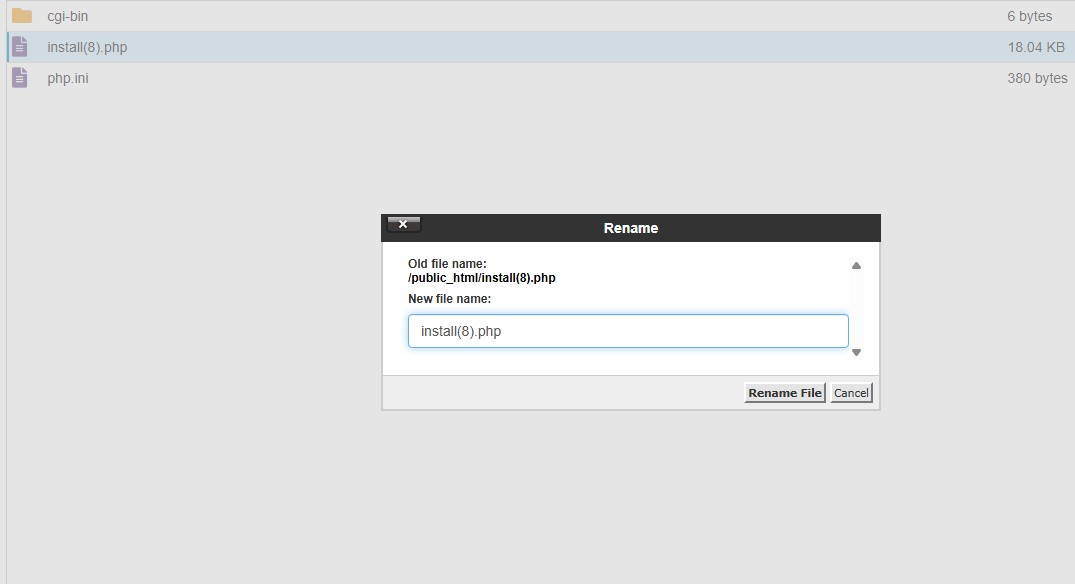
Task: Select the php.ini file name
Action: pyautogui.click(x=68, y=78)
